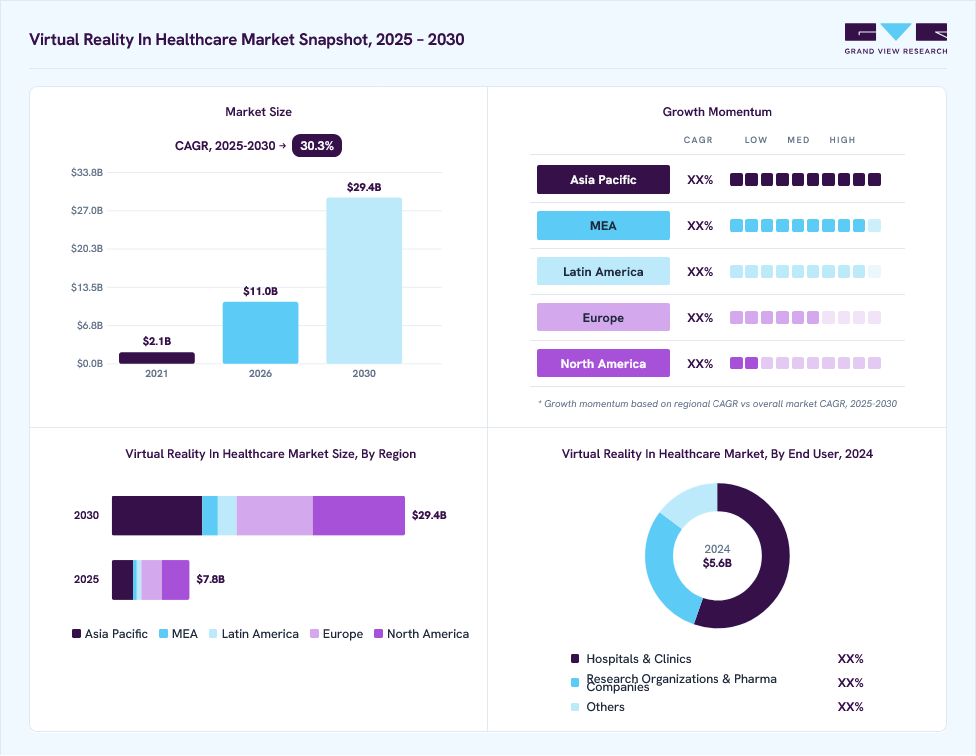Click the XX% CAGR value for Asia Pacific

(x=700, y=180)
